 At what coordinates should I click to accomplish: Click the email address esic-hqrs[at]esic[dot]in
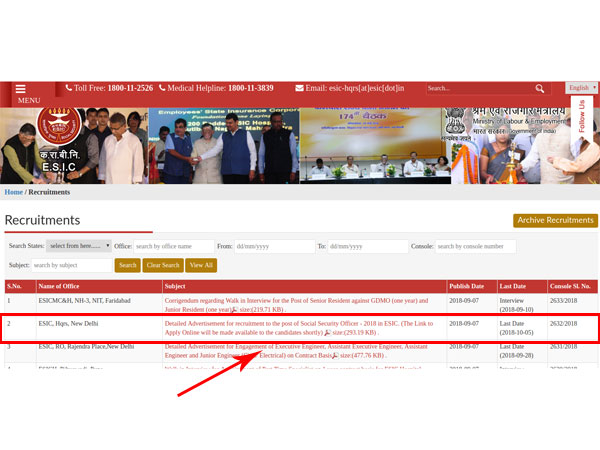(366, 88)
